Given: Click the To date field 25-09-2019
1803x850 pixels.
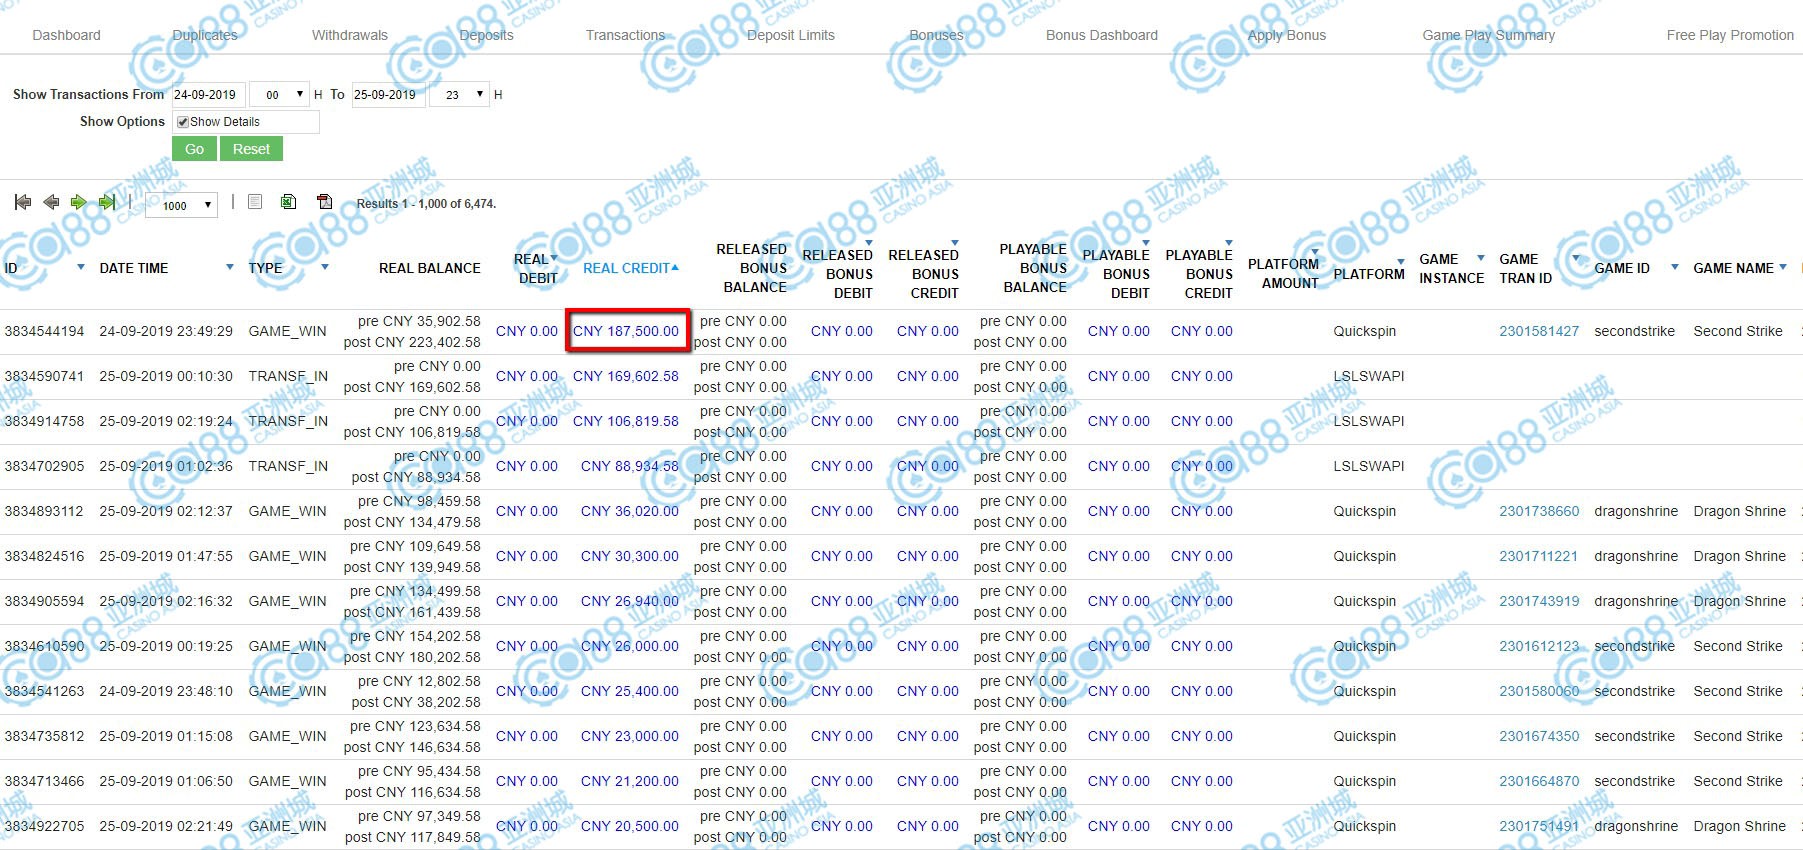Looking at the screenshot, I should [388, 95].
